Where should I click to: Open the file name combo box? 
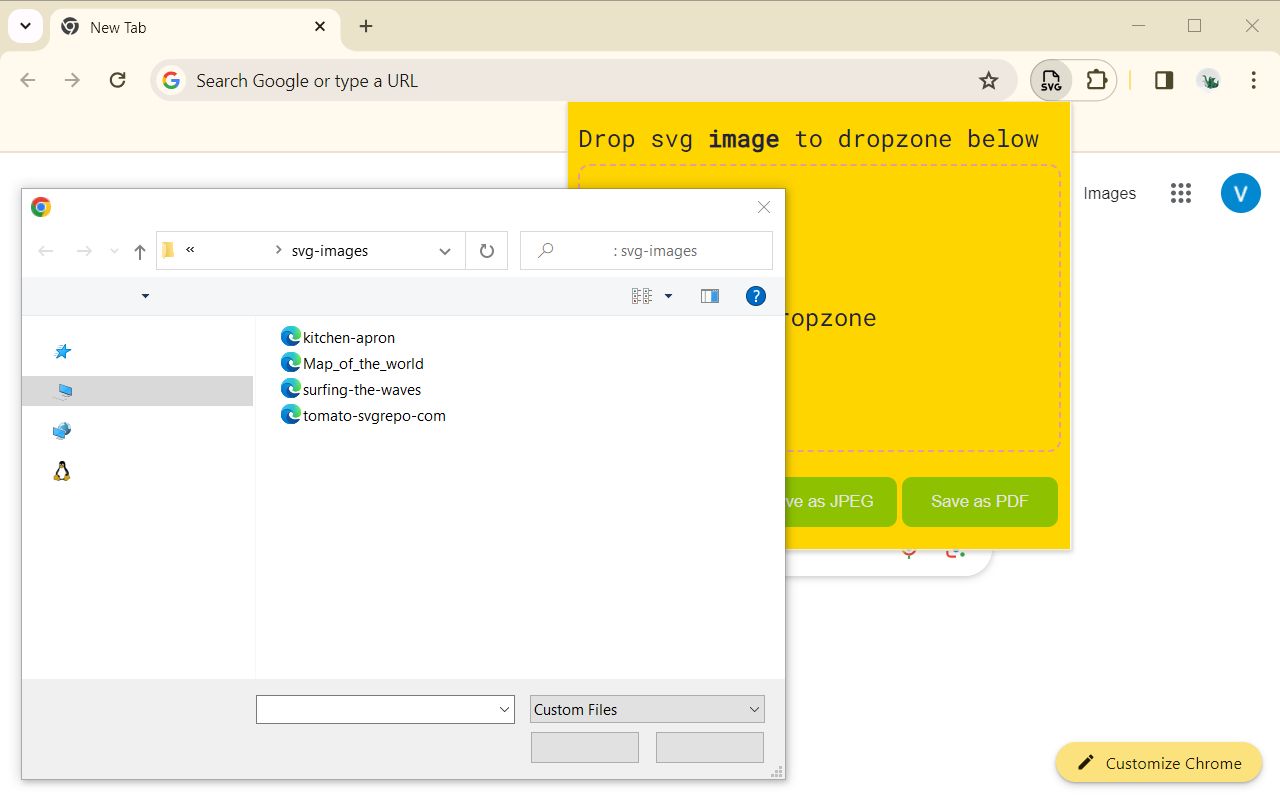(x=385, y=710)
